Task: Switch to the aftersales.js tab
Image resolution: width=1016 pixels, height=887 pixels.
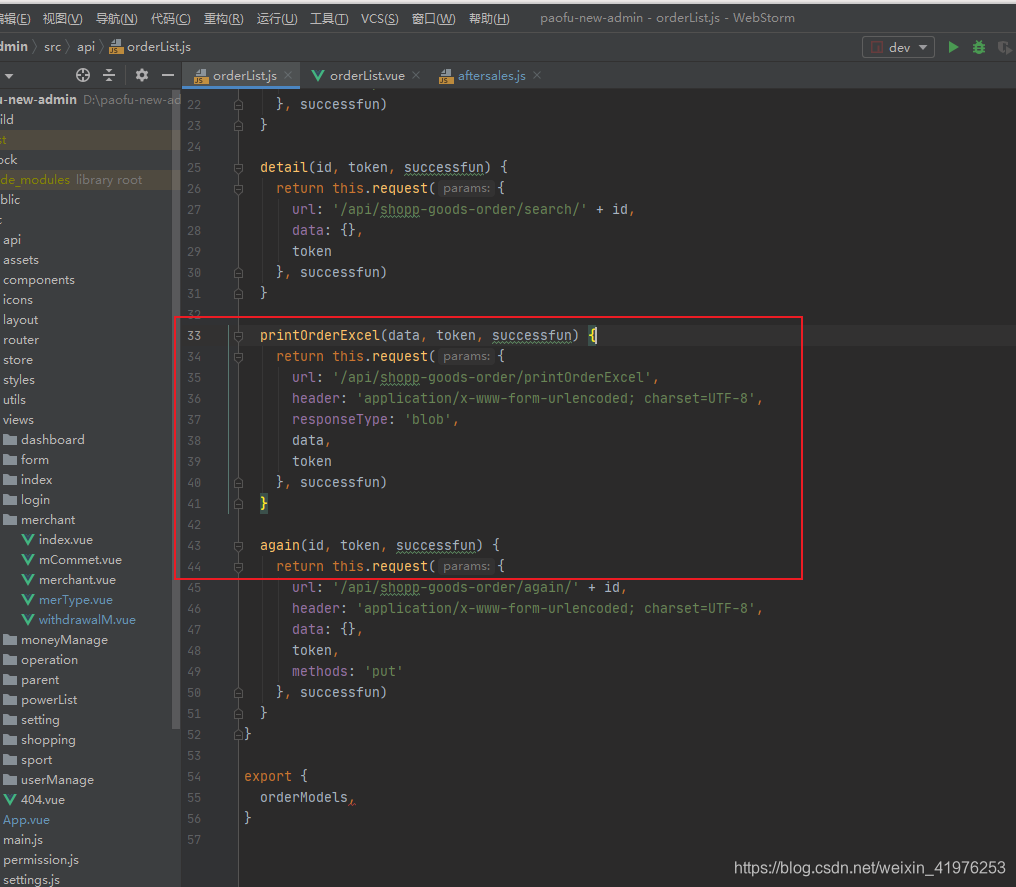Action: [x=491, y=76]
